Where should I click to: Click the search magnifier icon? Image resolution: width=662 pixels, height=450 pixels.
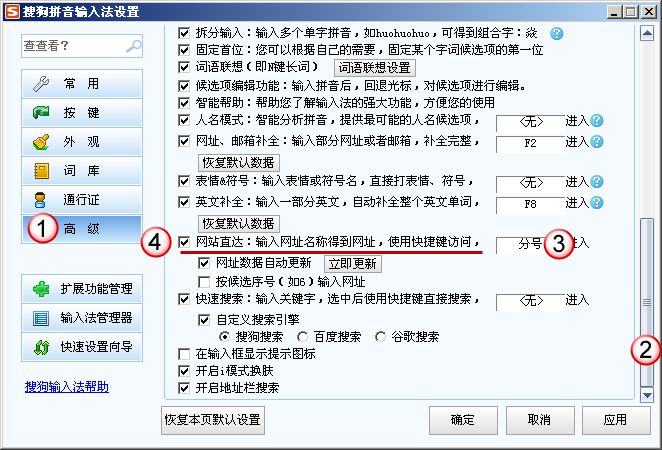(134, 46)
